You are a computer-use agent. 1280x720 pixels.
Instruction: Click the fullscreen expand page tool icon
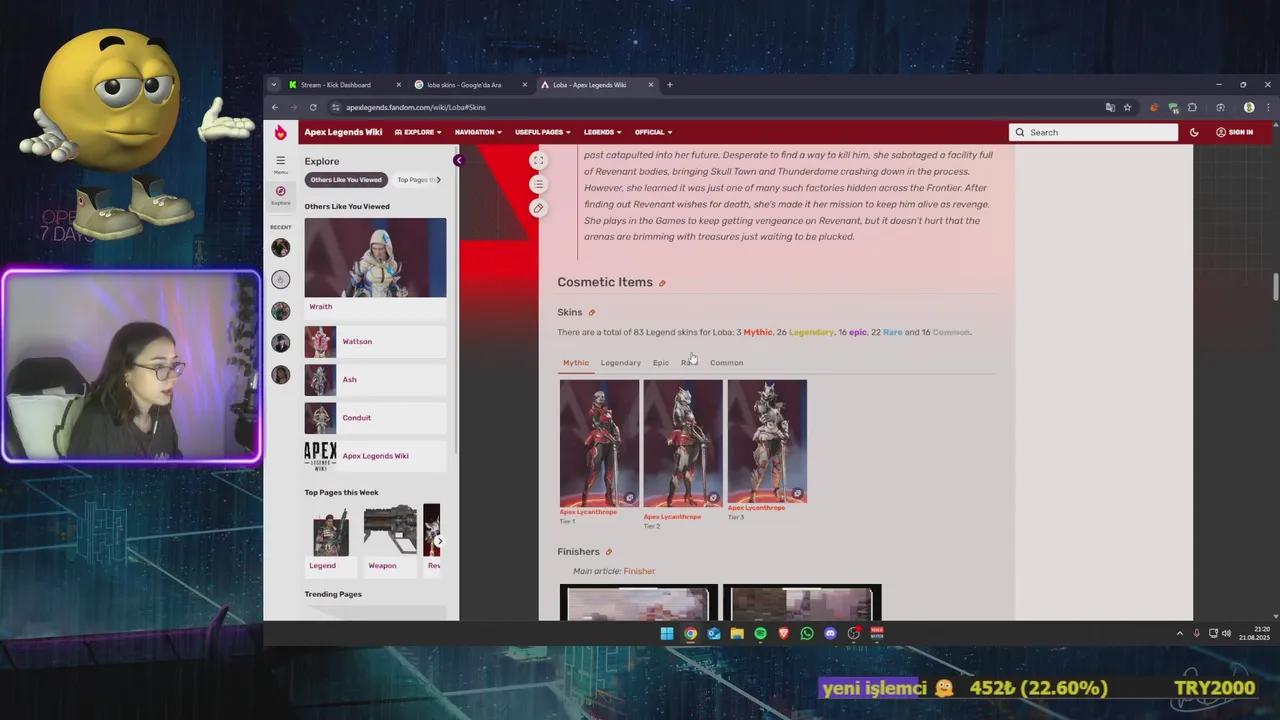[x=538, y=160]
